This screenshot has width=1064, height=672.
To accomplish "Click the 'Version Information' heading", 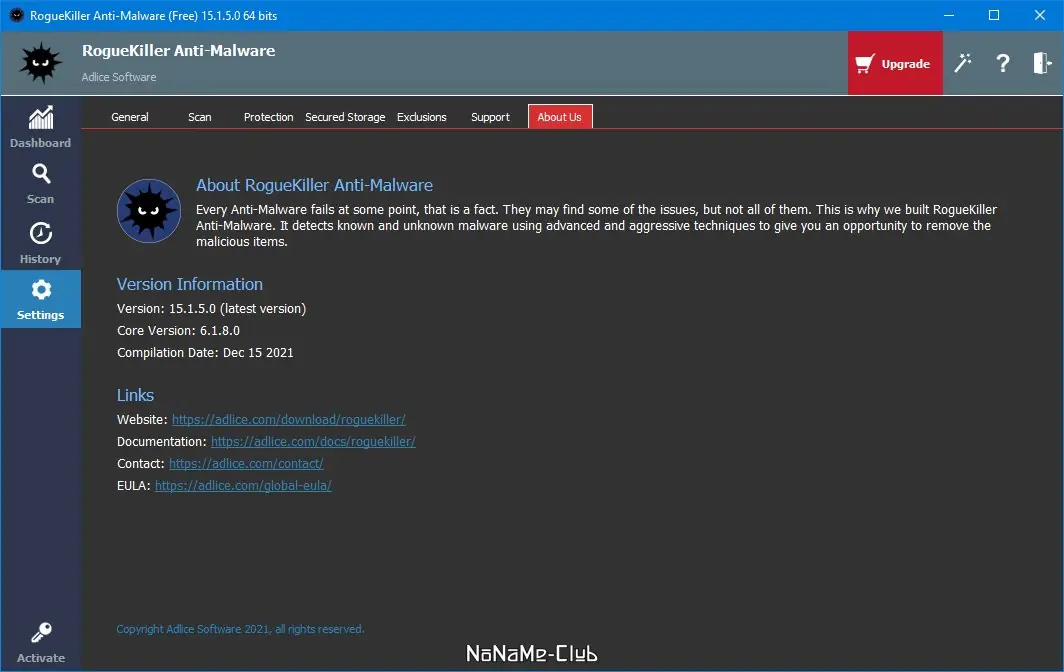I will [189, 284].
